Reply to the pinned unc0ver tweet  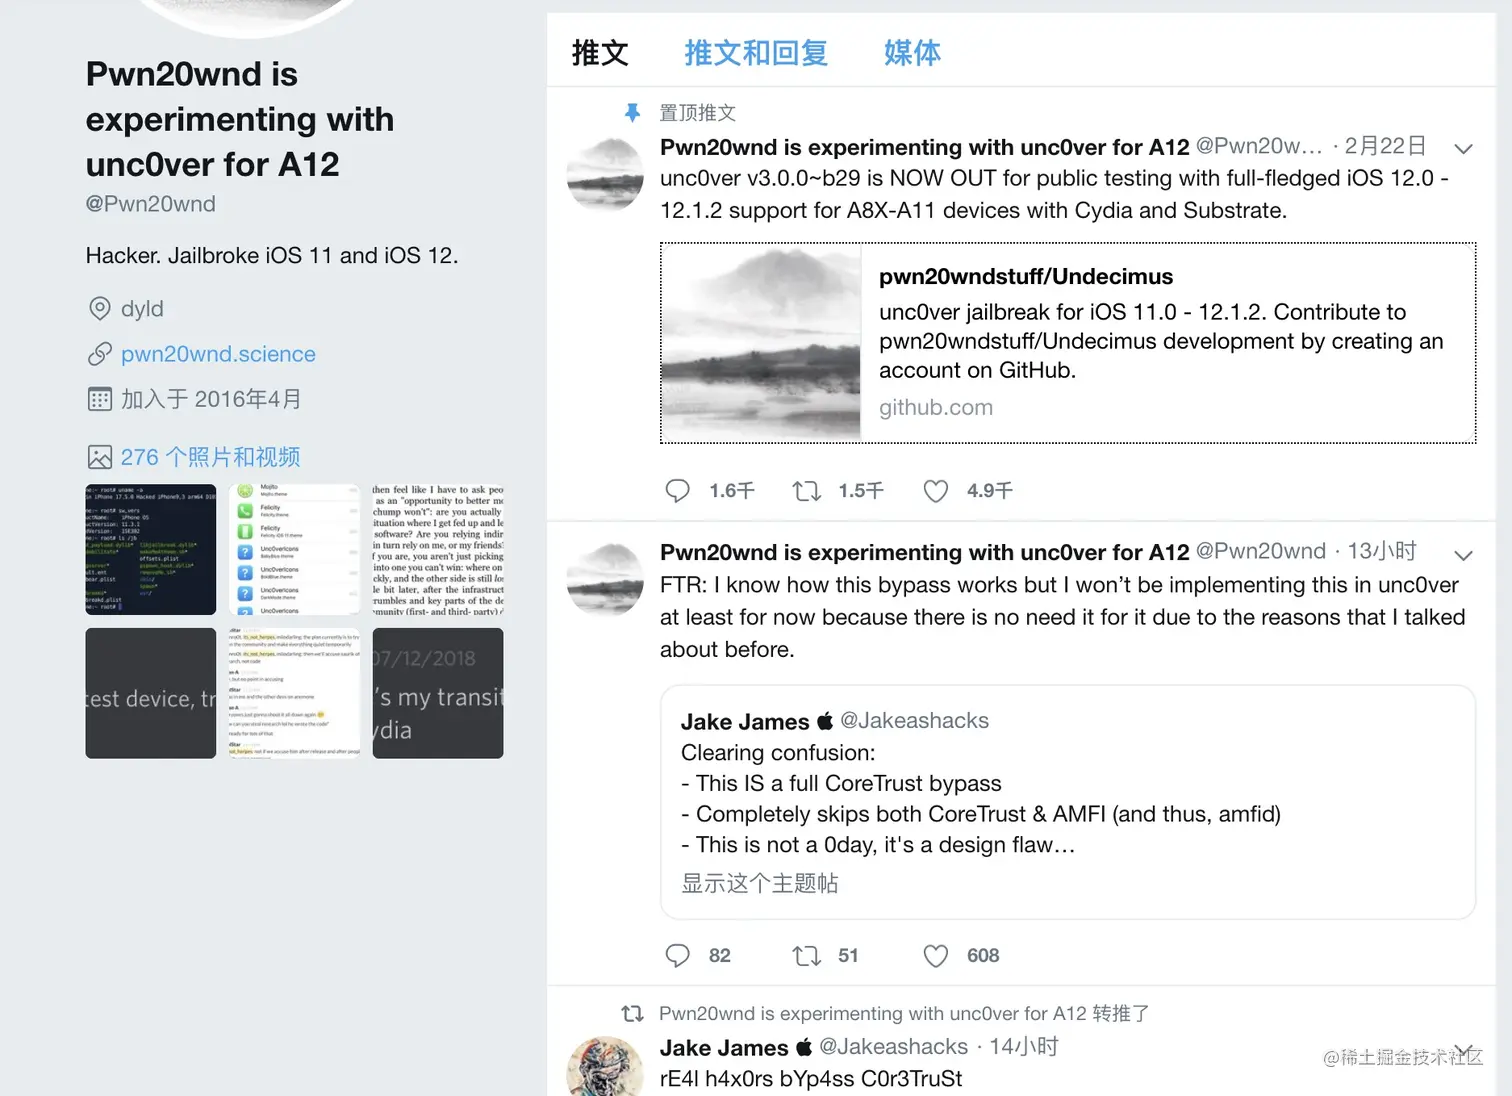pyautogui.click(x=678, y=491)
